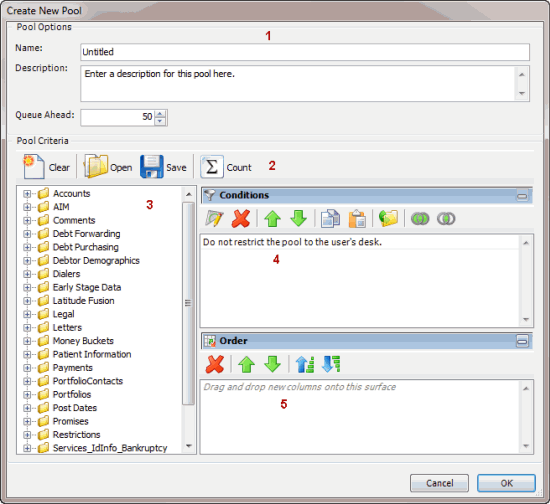
Task: Save the pool criteria with floppy icon
Action: pos(152,167)
